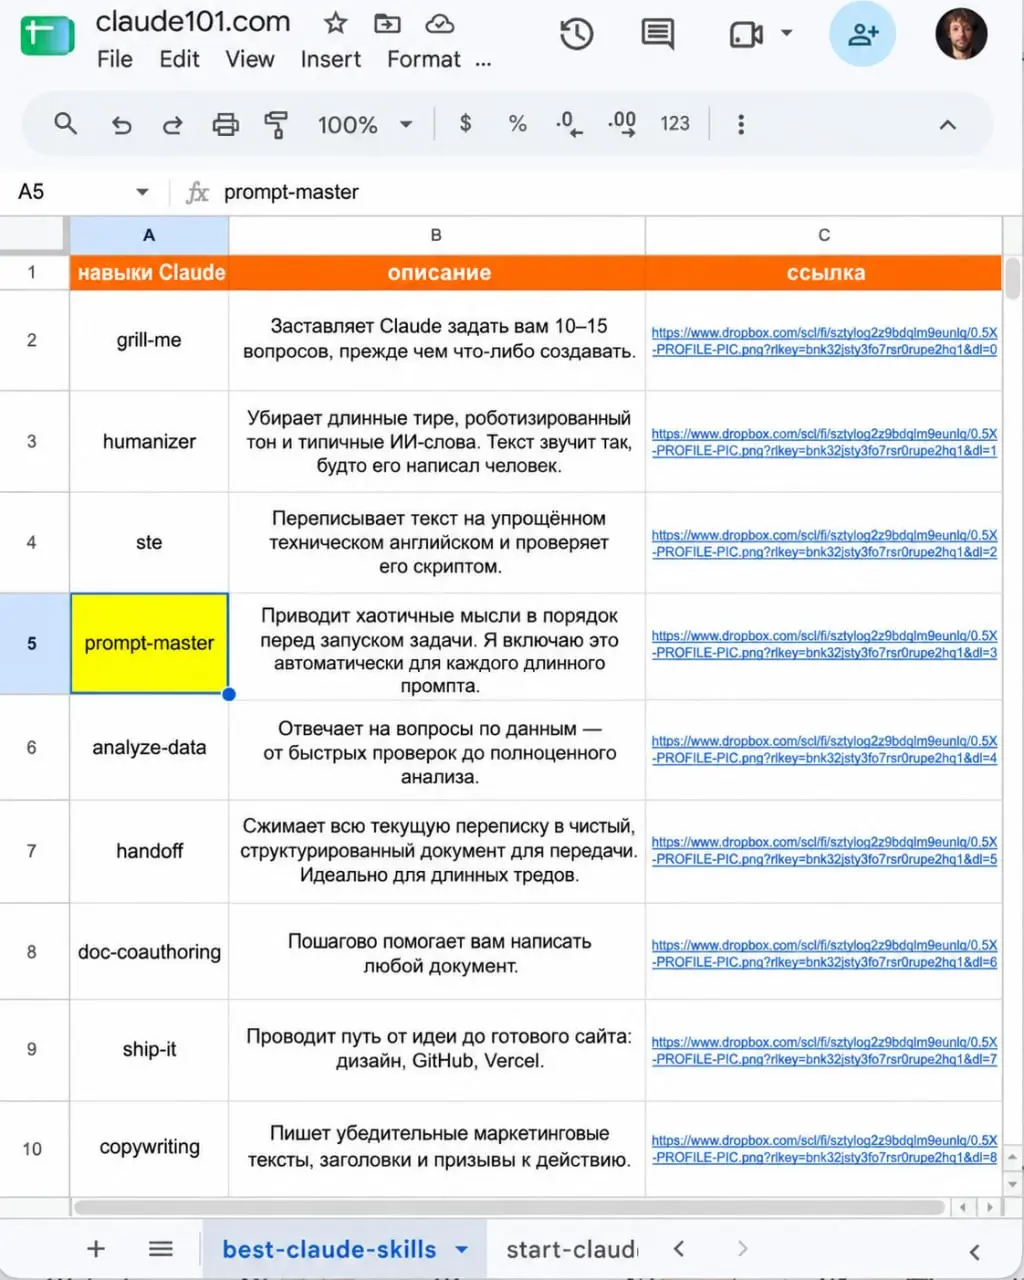Screen dimensions: 1024x1280
Task: Select the copywriting cell
Action: point(149,1147)
